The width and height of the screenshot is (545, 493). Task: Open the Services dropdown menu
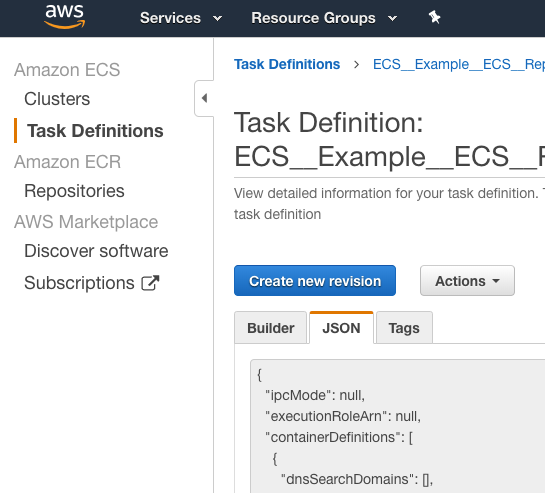coord(181,18)
